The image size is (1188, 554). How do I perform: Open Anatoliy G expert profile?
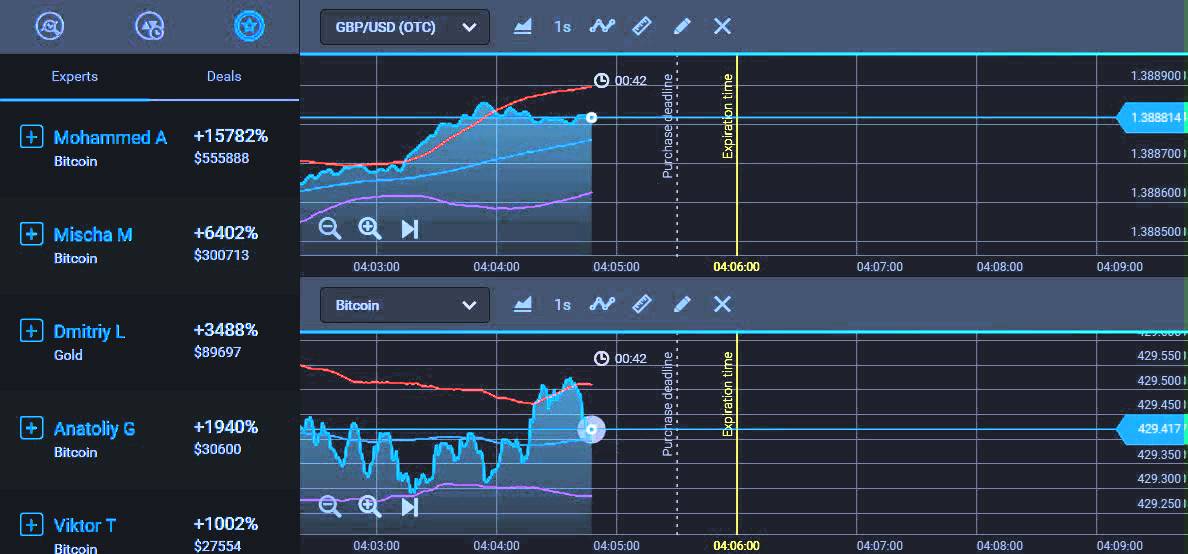[x=94, y=429]
